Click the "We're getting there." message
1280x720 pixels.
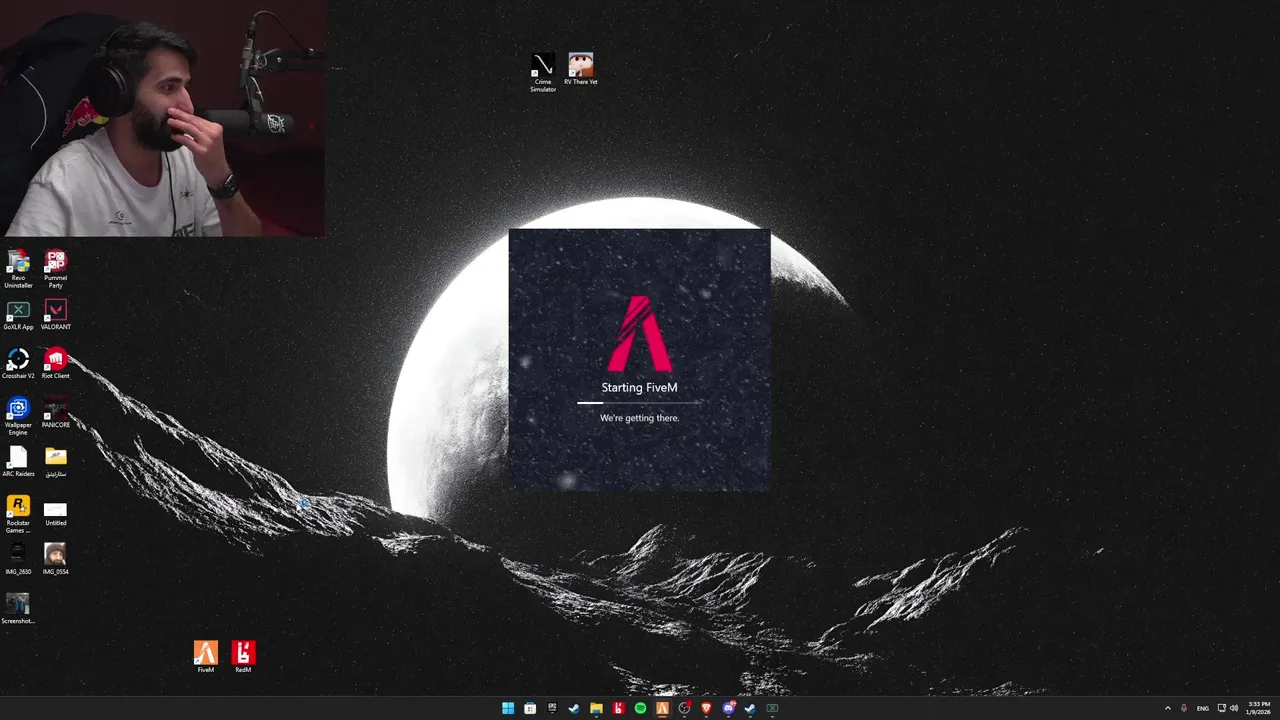639,418
